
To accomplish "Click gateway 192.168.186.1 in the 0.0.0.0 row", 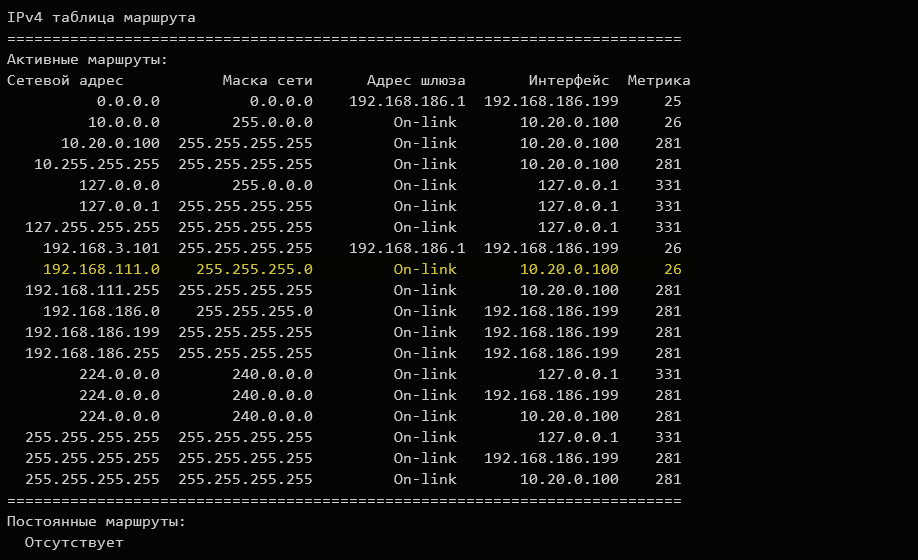I will point(407,101).
